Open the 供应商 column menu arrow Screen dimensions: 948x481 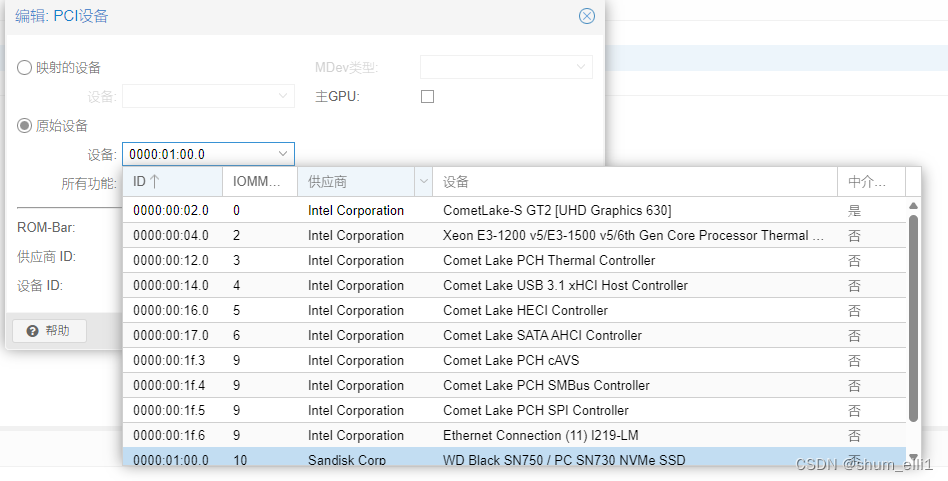point(424,182)
